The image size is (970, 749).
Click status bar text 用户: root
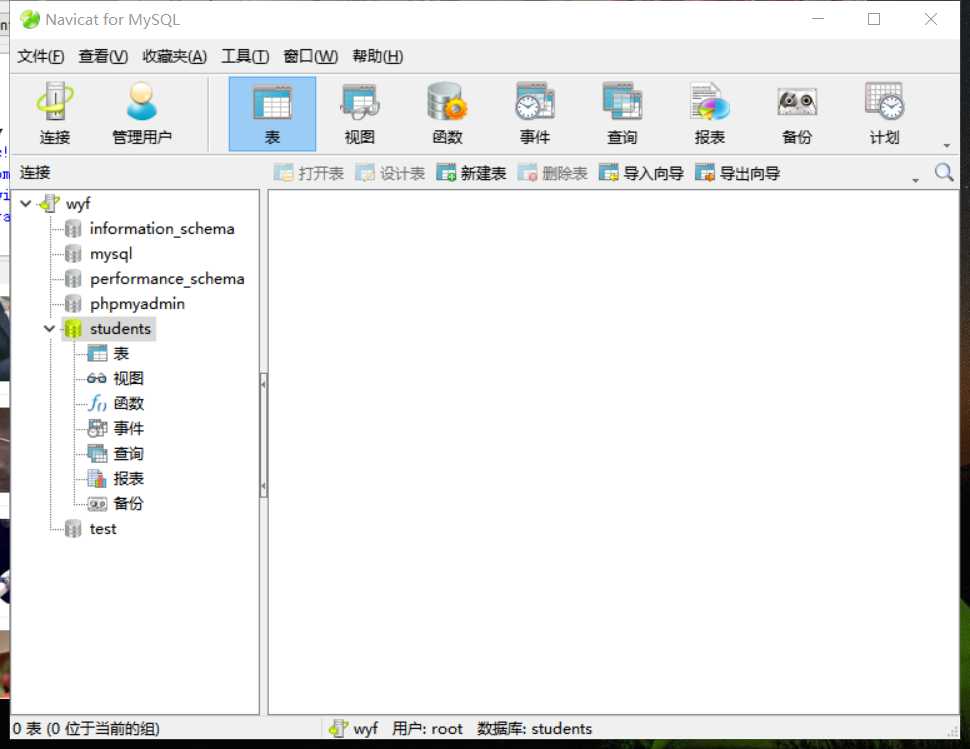point(427,729)
